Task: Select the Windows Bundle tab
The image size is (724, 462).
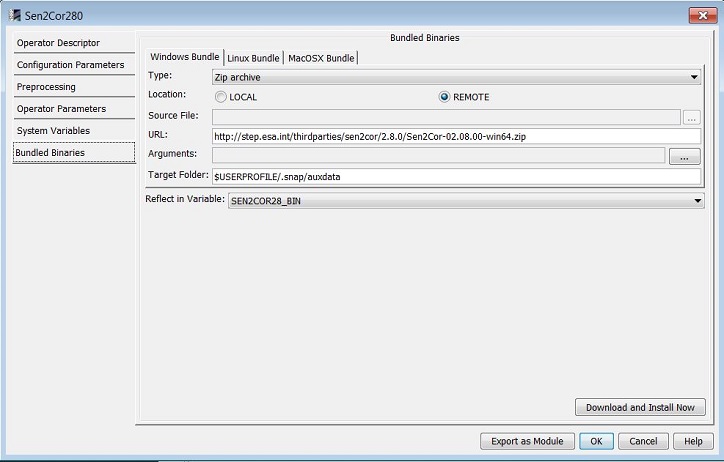Action: click(184, 58)
